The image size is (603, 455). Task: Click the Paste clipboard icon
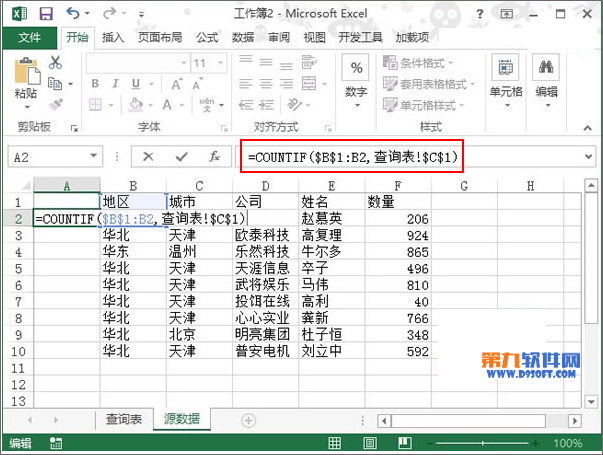[27, 70]
